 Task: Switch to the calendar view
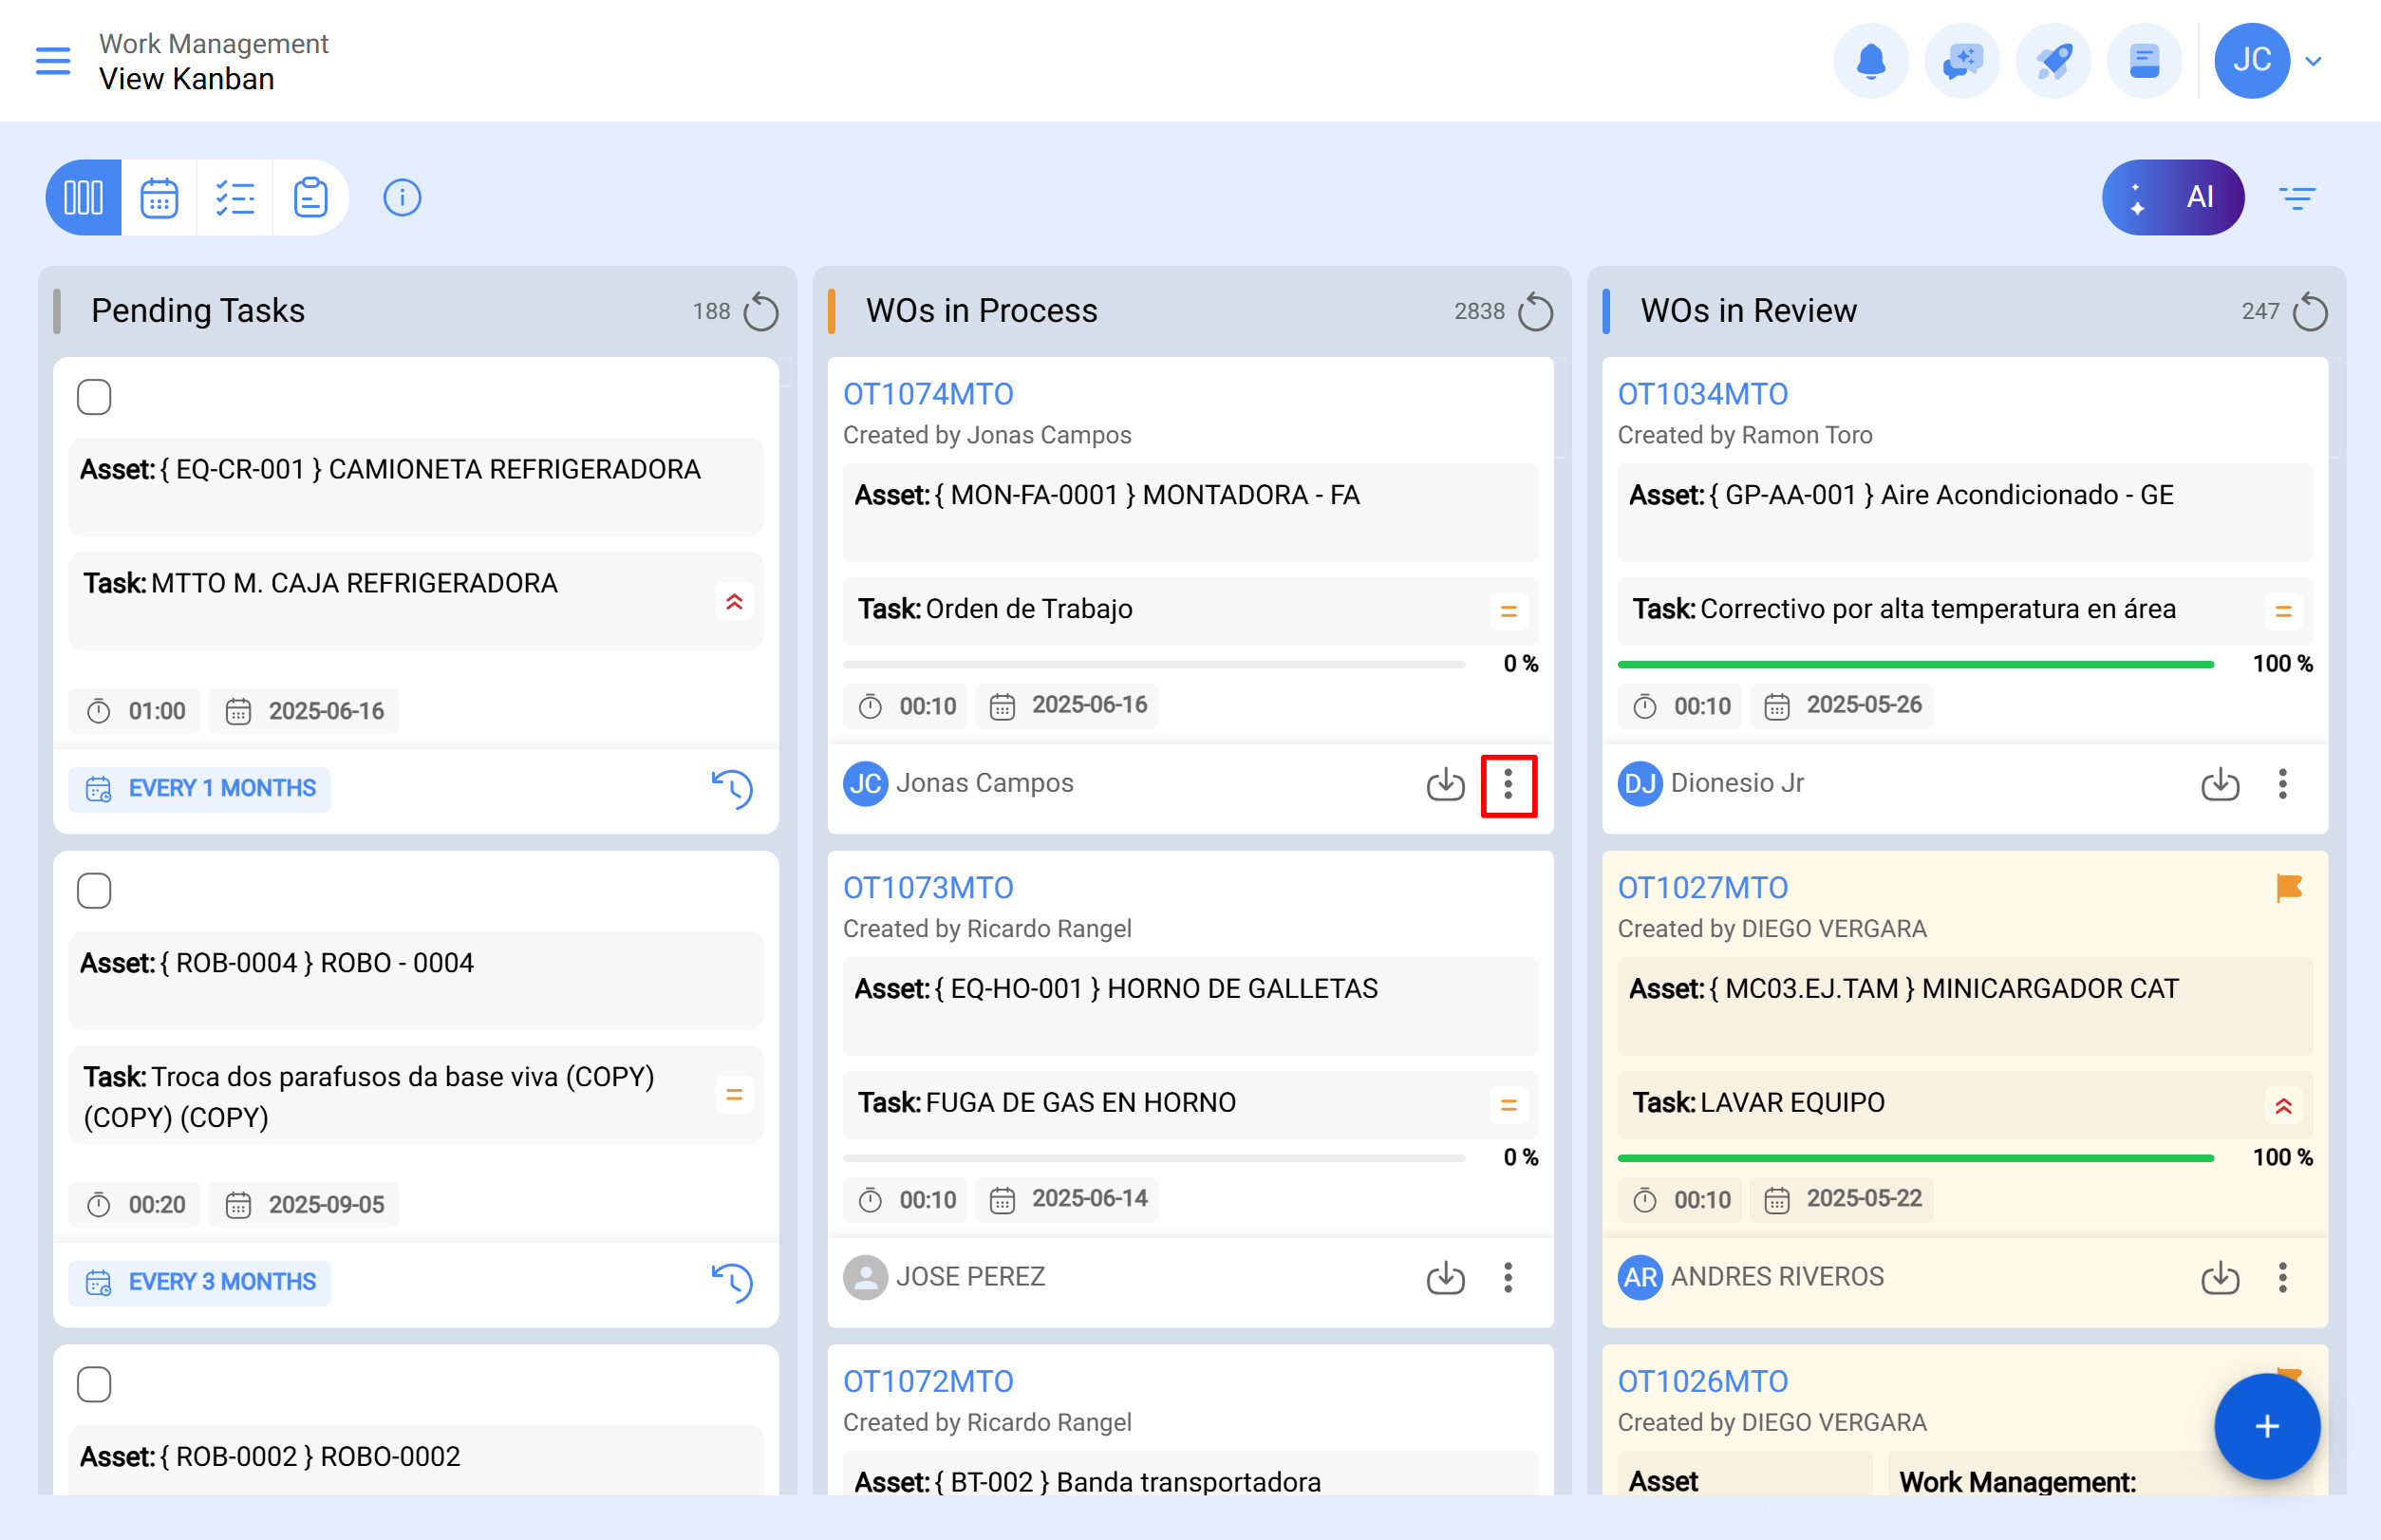(159, 197)
